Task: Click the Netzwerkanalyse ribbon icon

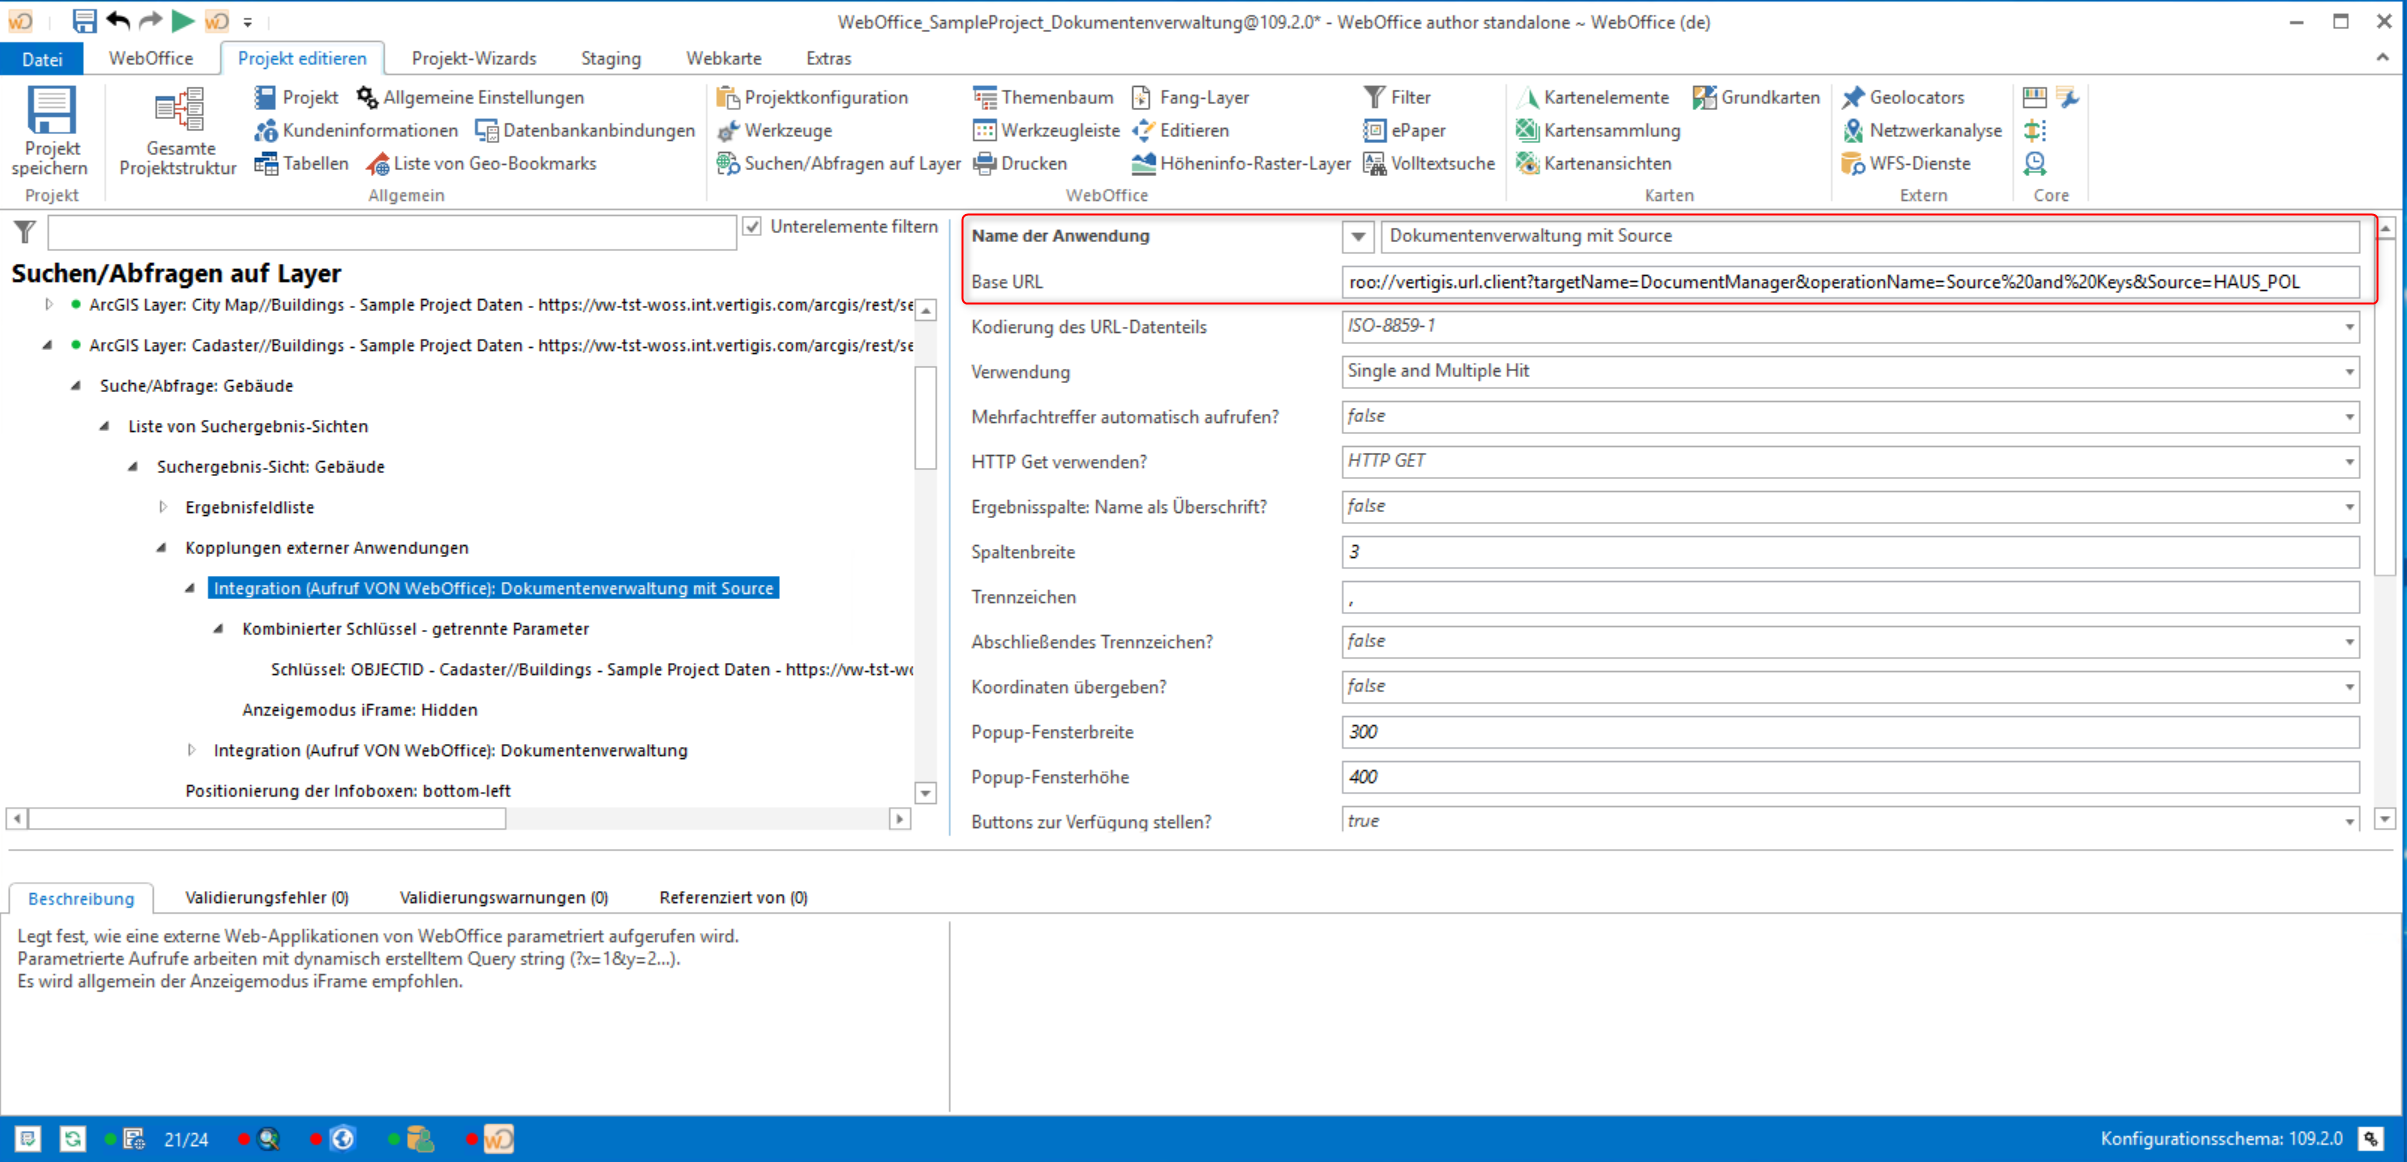Action: [x=1852, y=130]
